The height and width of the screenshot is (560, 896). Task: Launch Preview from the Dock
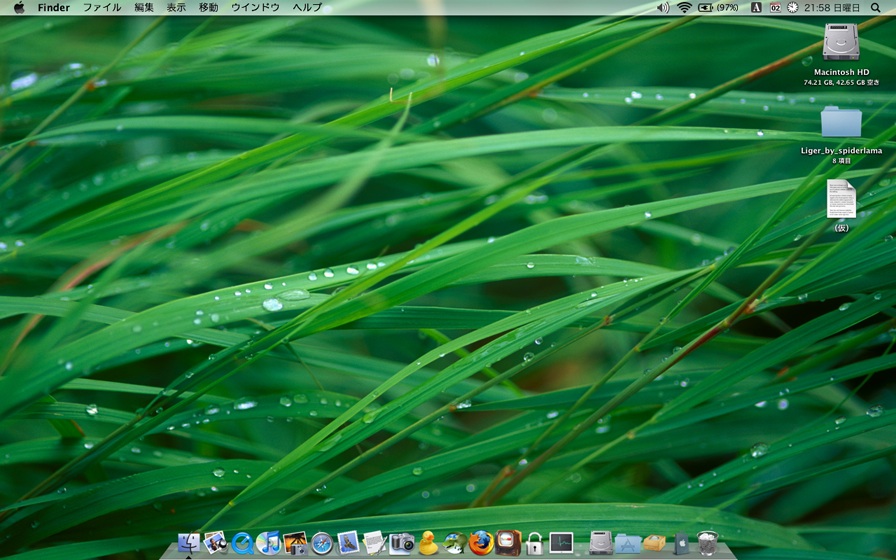(215, 542)
